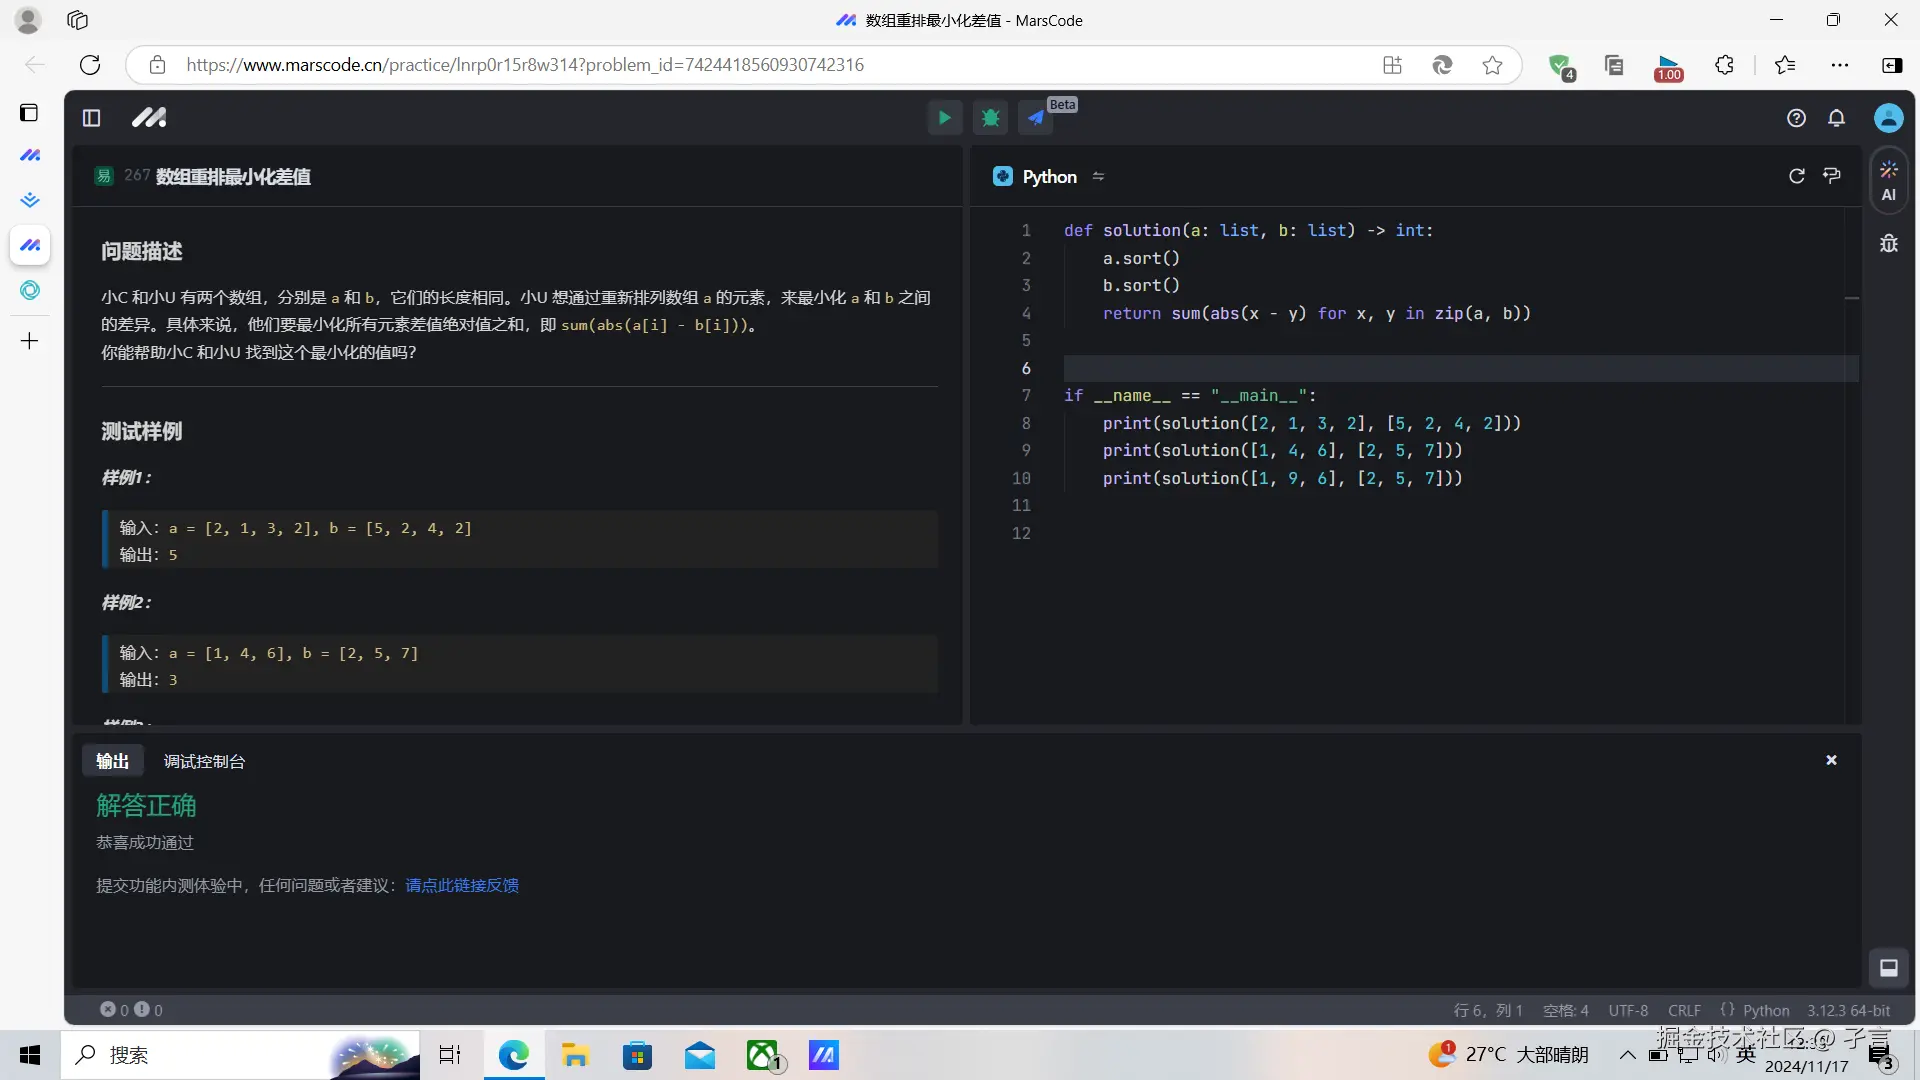
Task: Toggle the bottom output panel
Action: point(1888,967)
